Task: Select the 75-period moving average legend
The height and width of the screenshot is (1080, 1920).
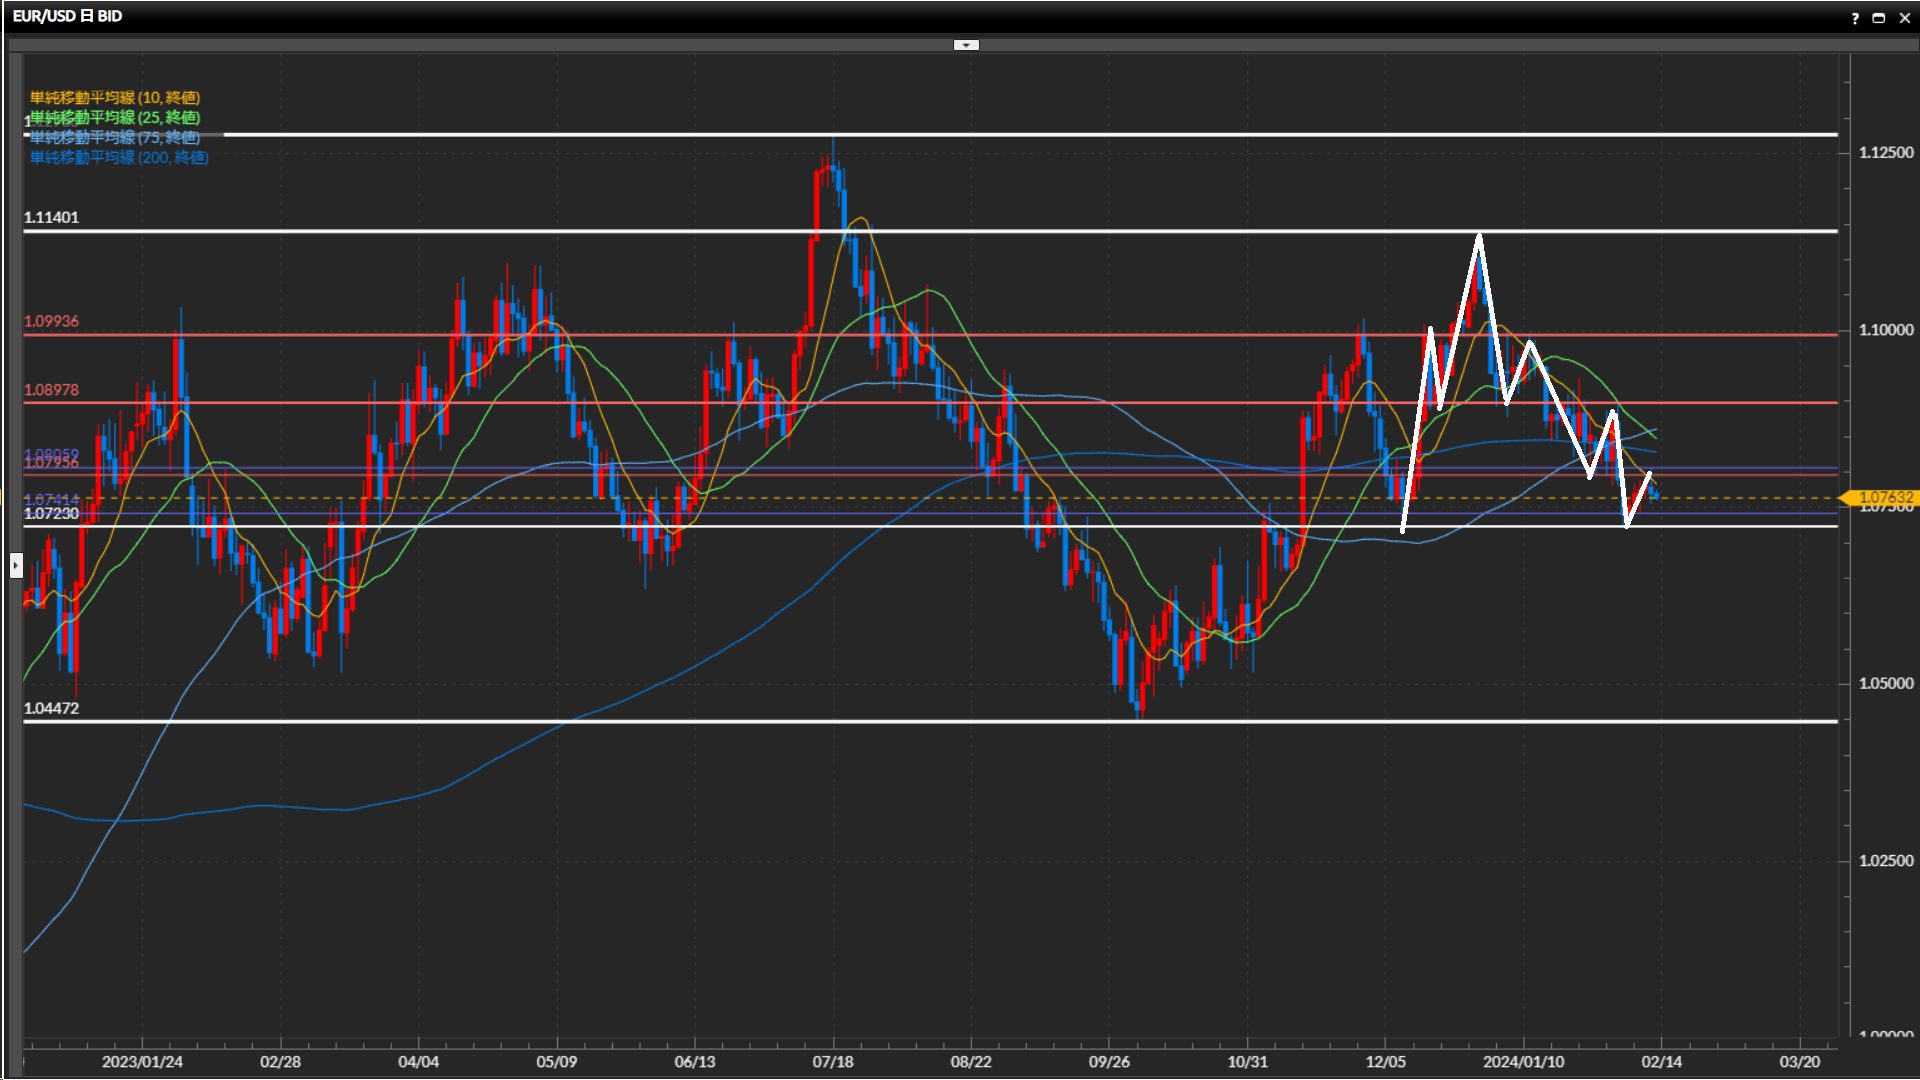Action: coord(115,137)
